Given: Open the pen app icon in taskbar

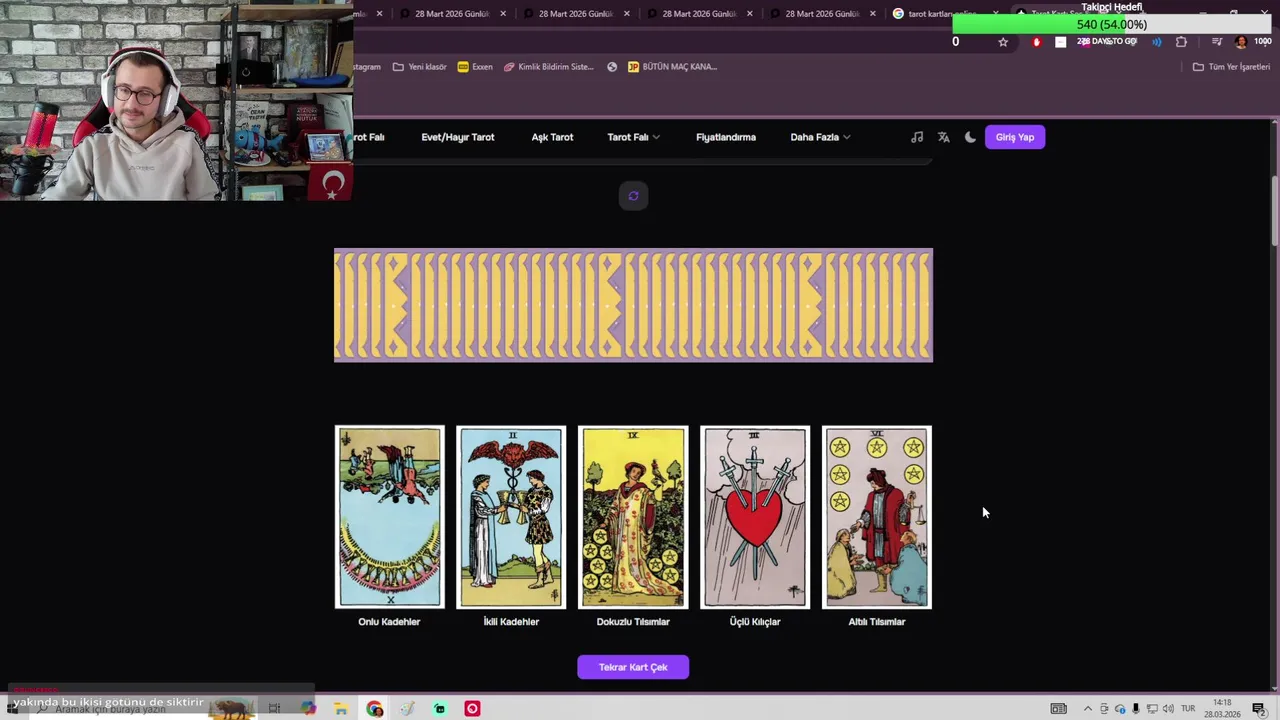Looking at the screenshot, I should [x=407, y=709].
